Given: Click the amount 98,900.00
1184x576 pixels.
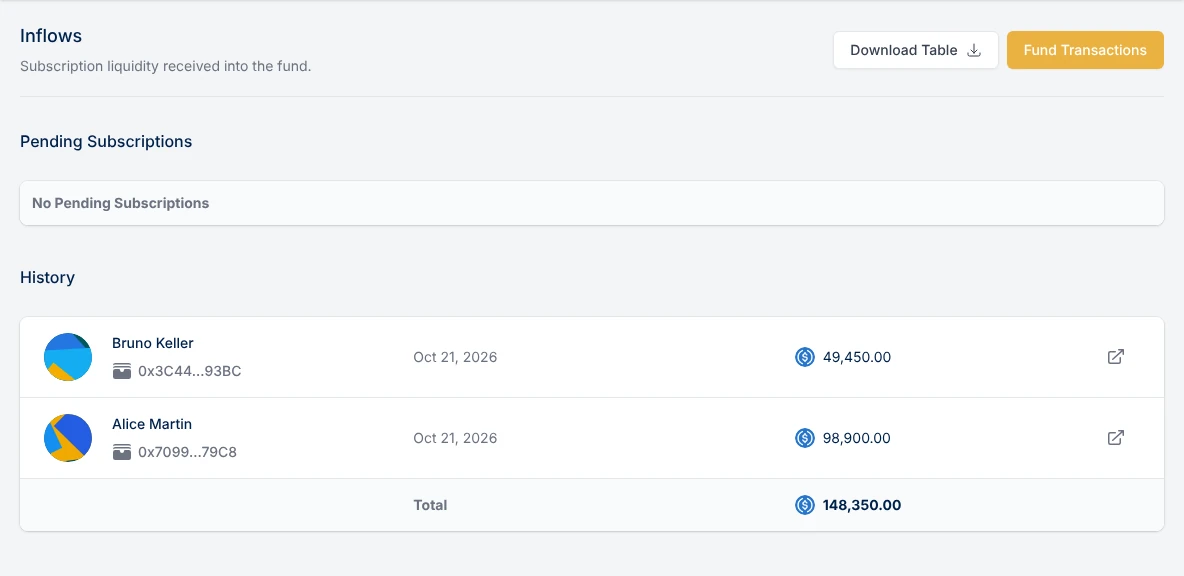Looking at the screenshot, I should [857, 438].
